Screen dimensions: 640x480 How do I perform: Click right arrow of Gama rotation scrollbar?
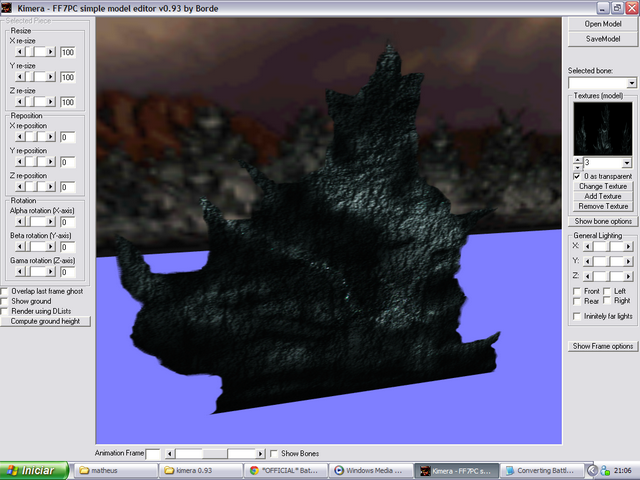51,271
